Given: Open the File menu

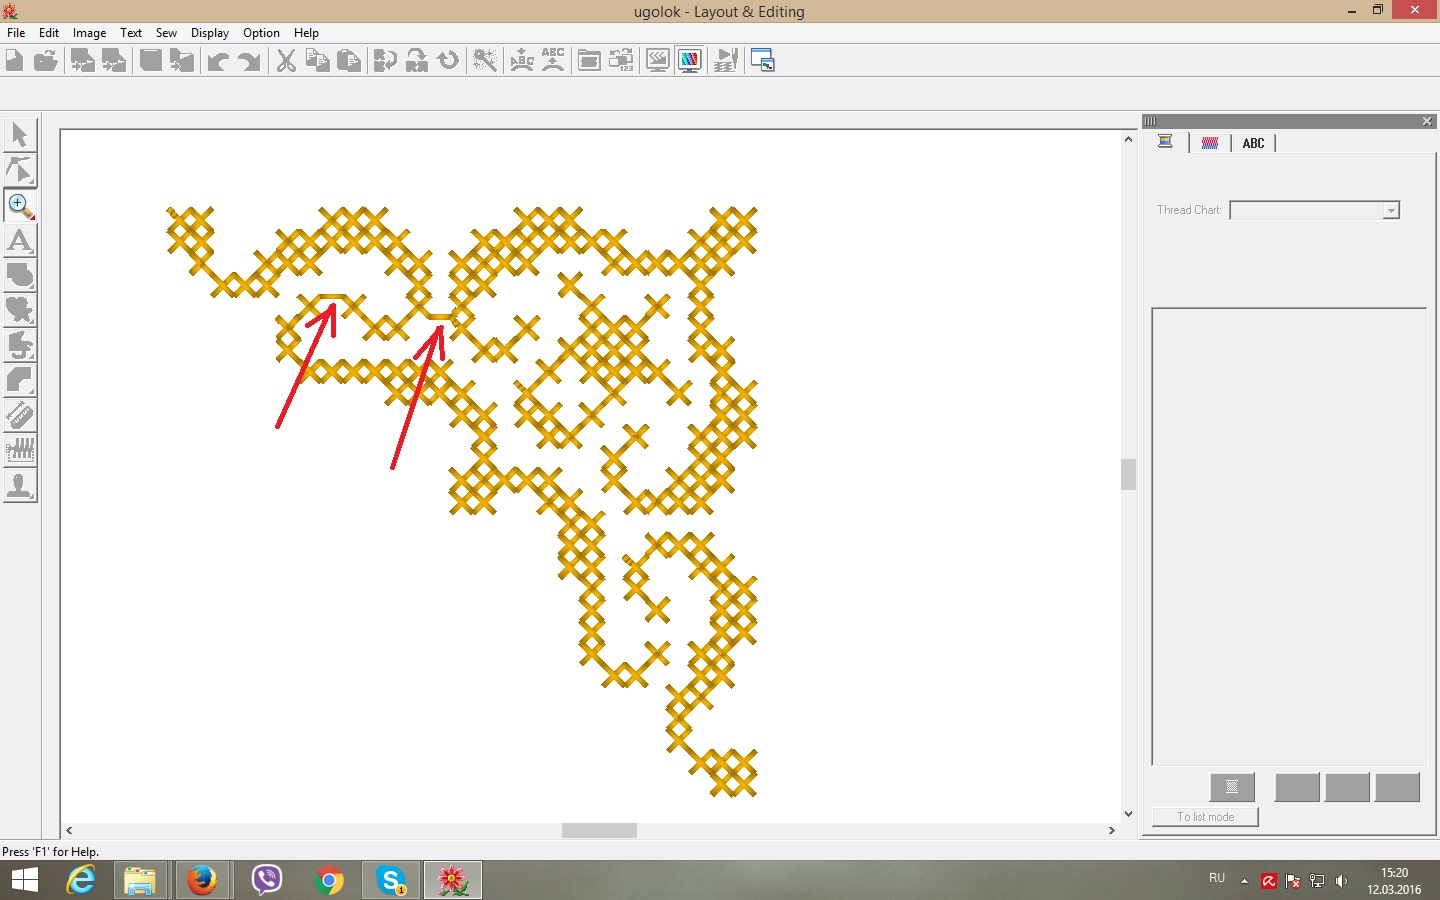Looking at the screenshot, I should click(16, 33).
